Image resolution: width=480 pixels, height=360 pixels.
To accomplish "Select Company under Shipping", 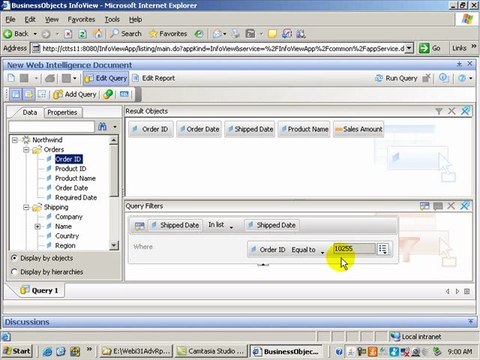I will pyautogui.click(x=69, y=217).
